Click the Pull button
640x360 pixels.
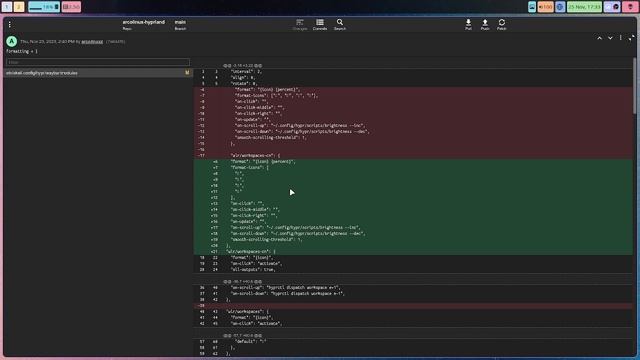coord(468,24)
